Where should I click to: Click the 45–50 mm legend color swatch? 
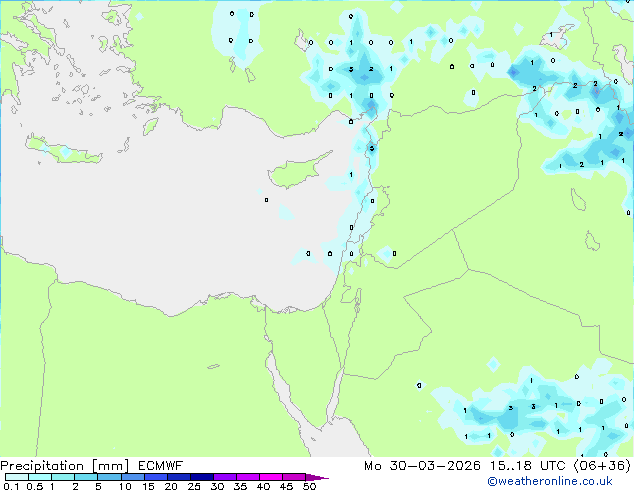click(x=294, y=477)
